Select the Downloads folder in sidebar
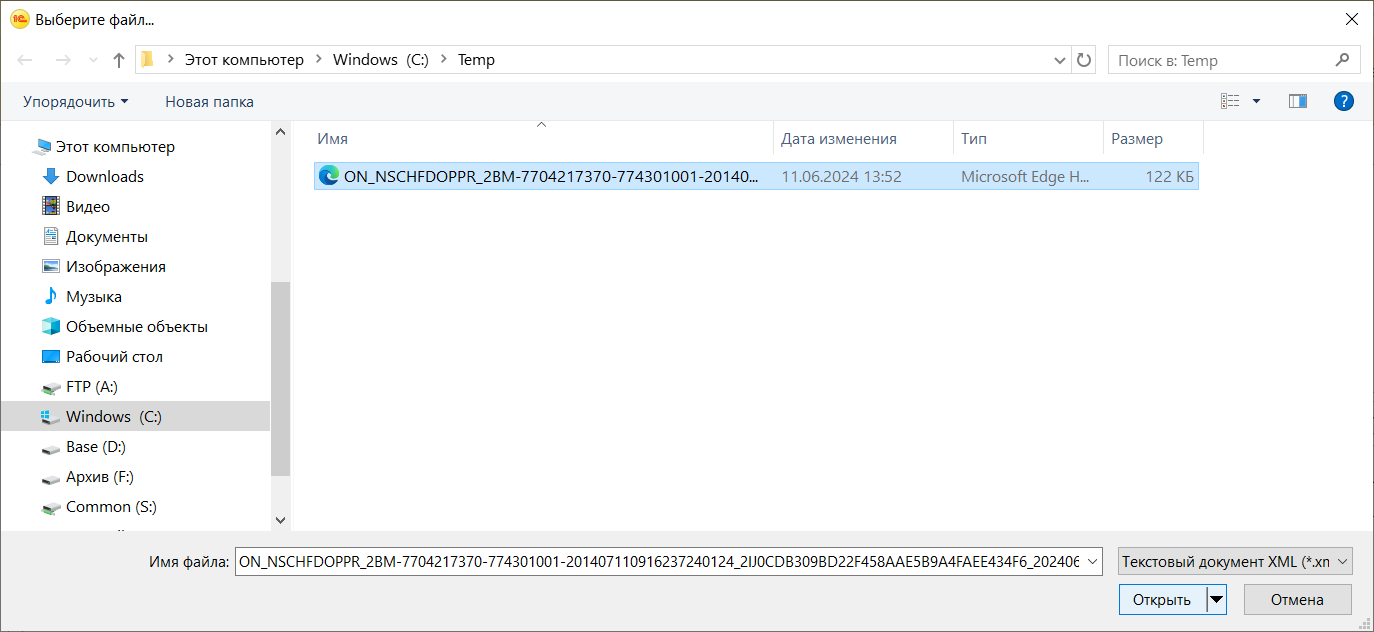Viewport: 1374px width, 632px height. (x=104, y=177)
